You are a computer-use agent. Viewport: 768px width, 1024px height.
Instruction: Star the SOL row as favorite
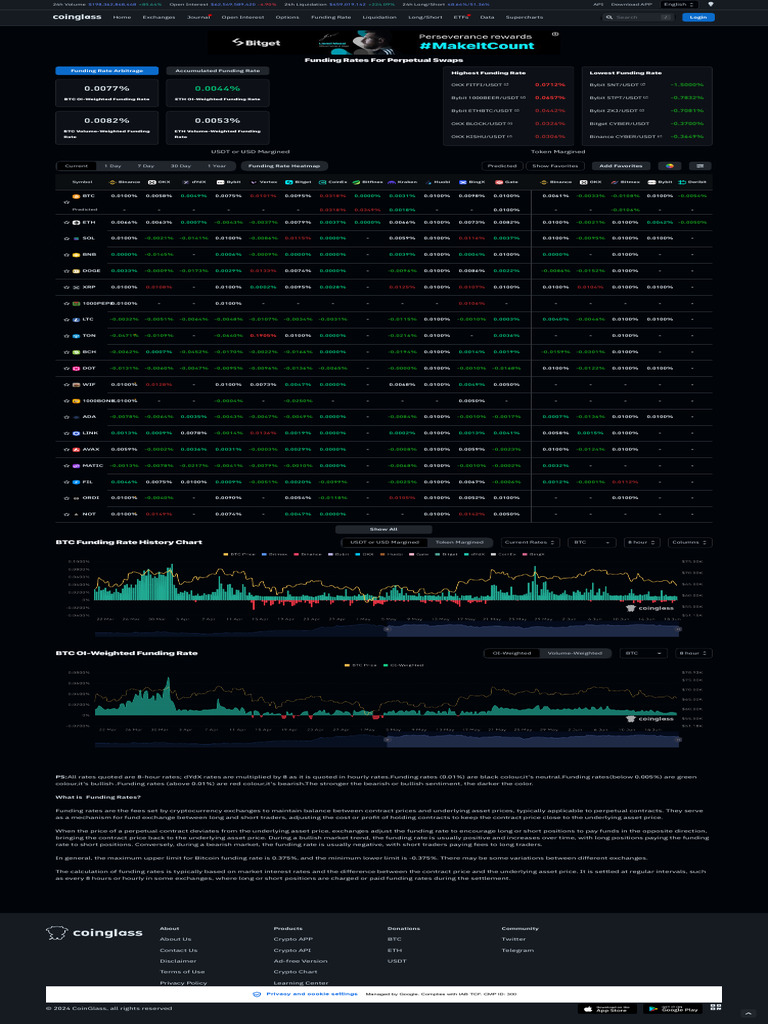pyautogui.click(x=66, y=238)
